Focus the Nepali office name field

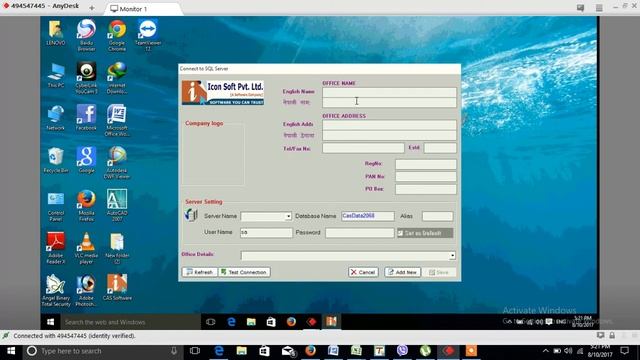tap(389, 102)
